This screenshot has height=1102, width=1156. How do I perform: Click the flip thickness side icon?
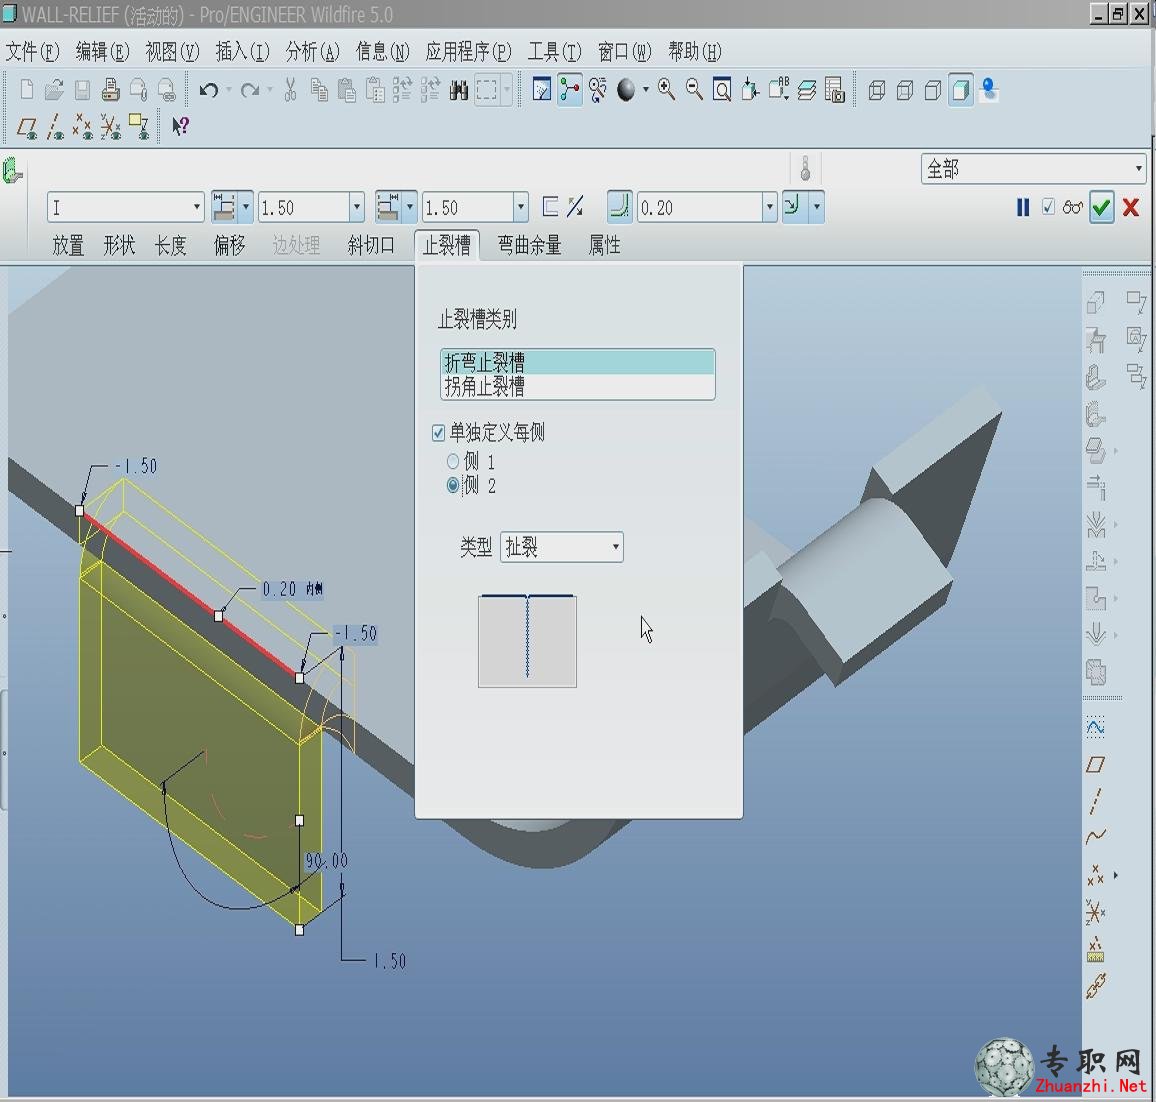pyautogui.click(x=575, y=207)
